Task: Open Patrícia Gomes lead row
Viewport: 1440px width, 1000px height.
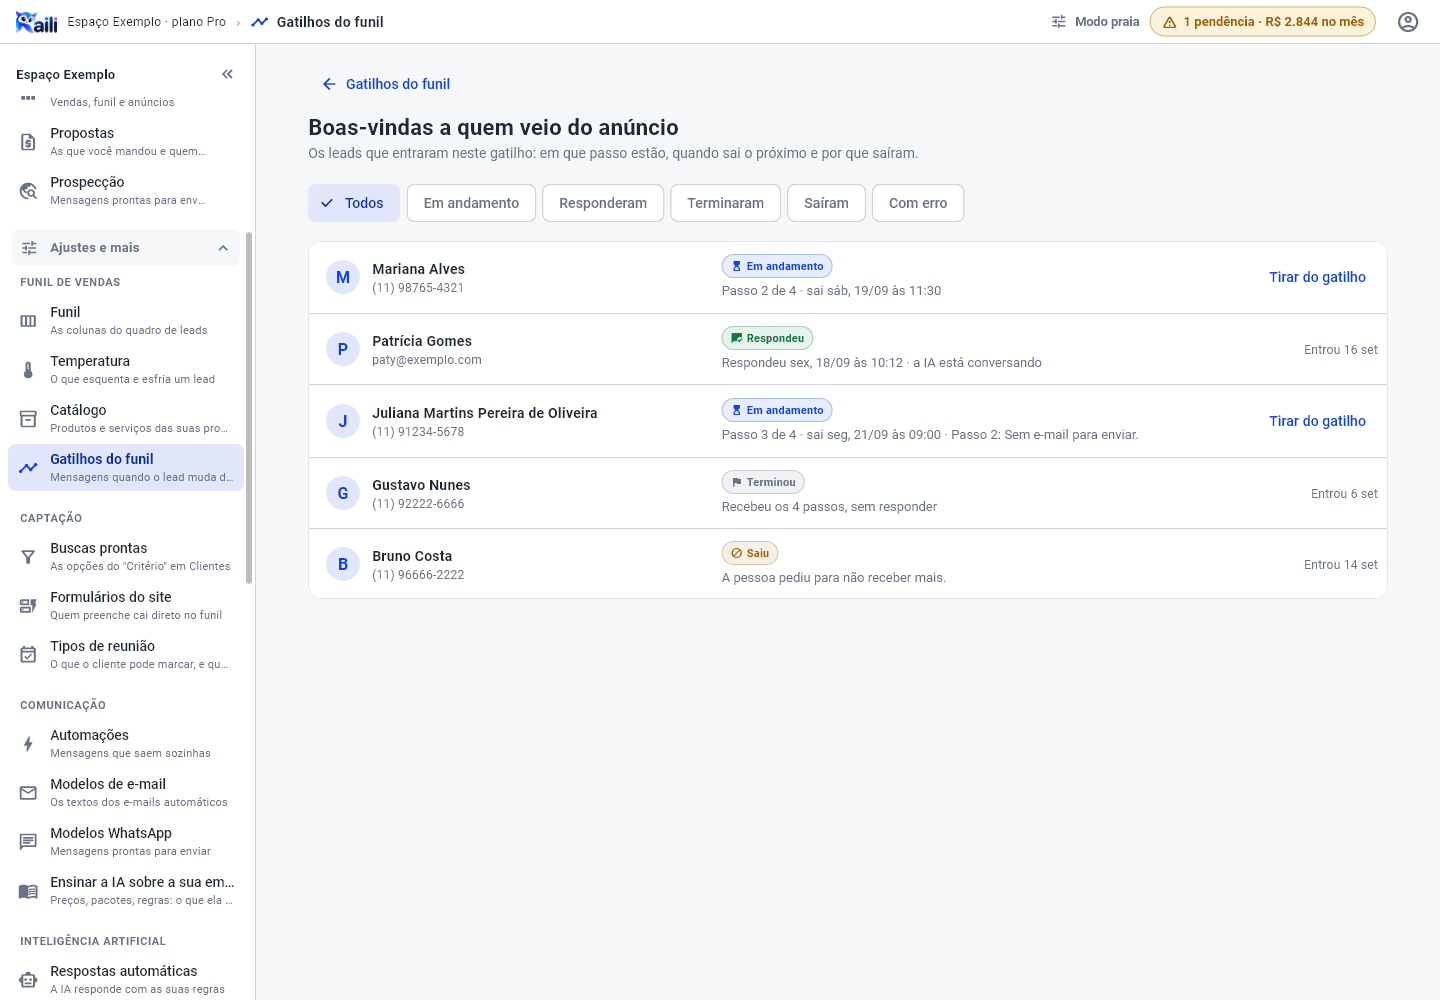Action: pos(848,349)
